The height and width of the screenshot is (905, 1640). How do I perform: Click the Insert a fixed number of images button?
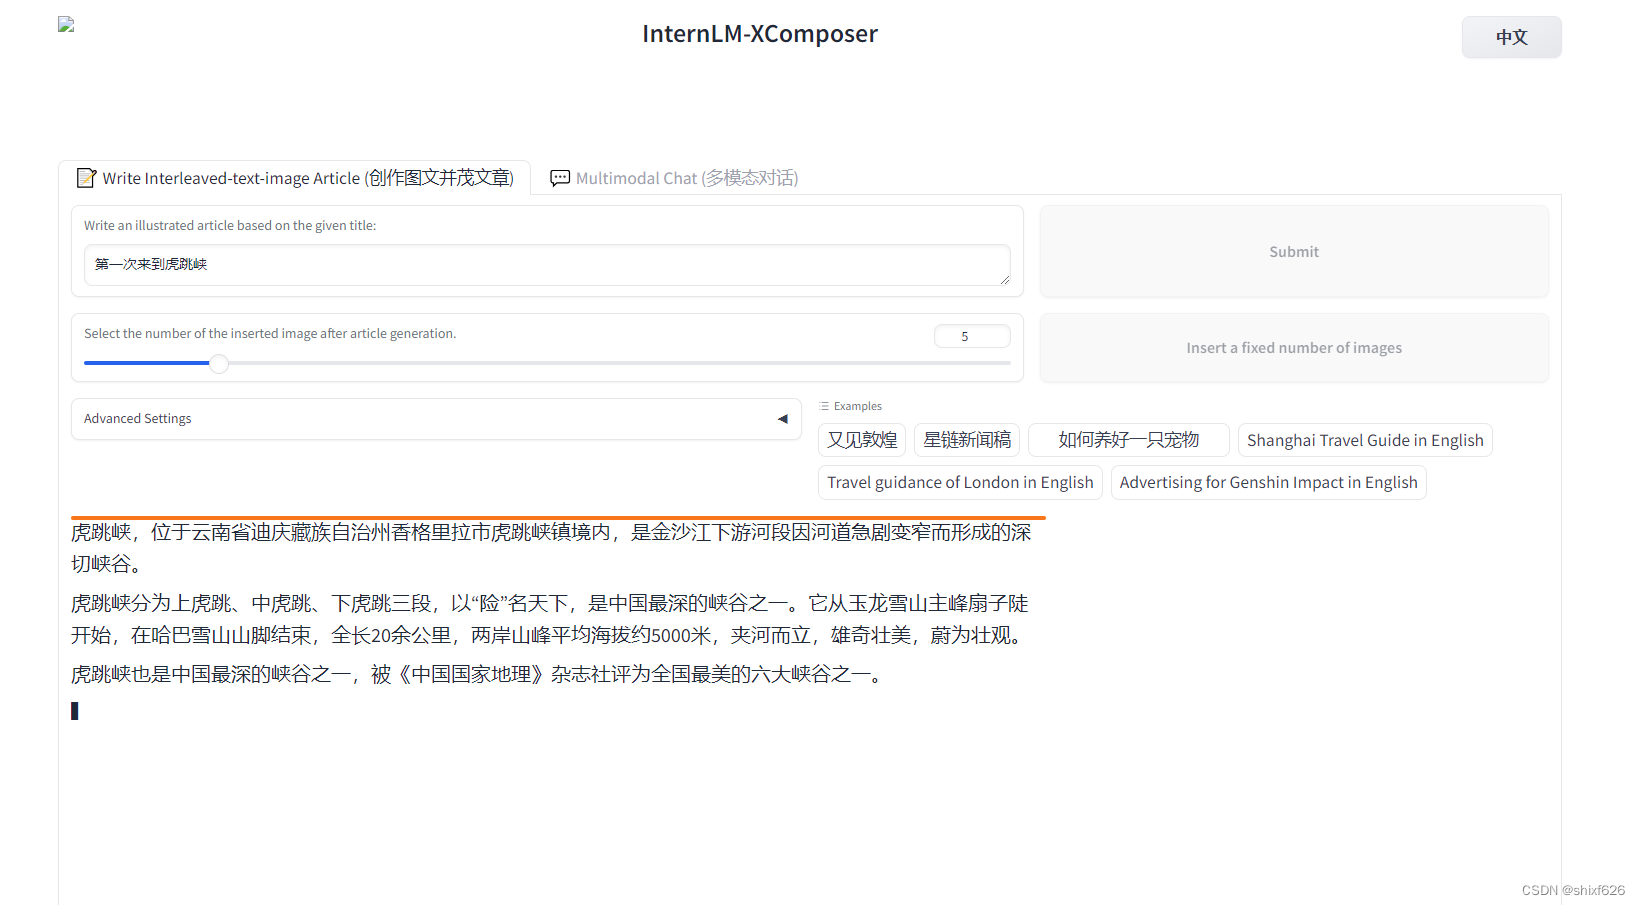pyautogui.click(x=1293, y=347)
